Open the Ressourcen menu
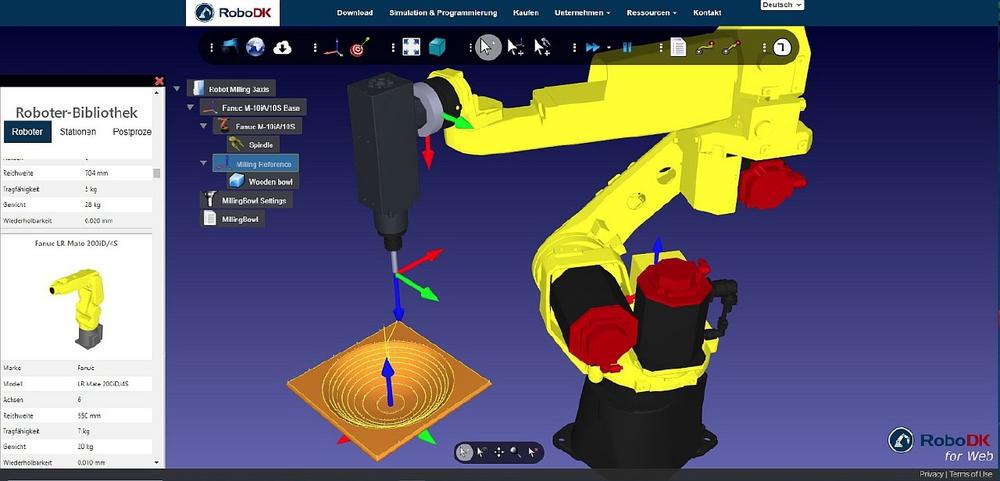 (x=651, y=13)
